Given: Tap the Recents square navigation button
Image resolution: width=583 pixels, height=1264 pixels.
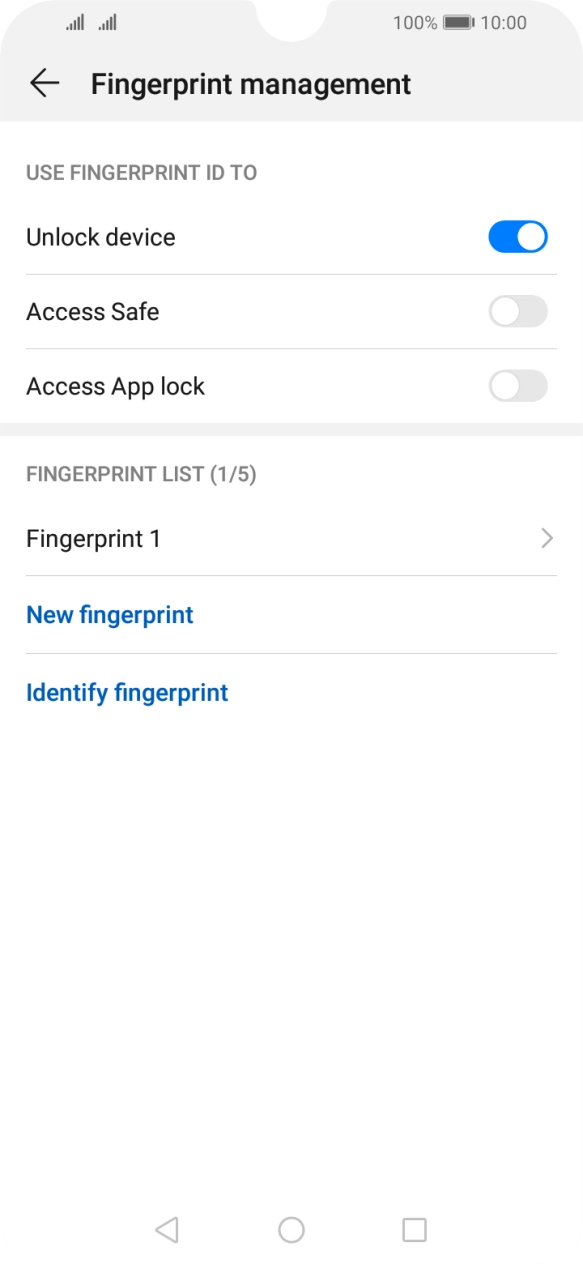Looking at the screenshot, I should pyautogui.click(x=413, y=1229).
